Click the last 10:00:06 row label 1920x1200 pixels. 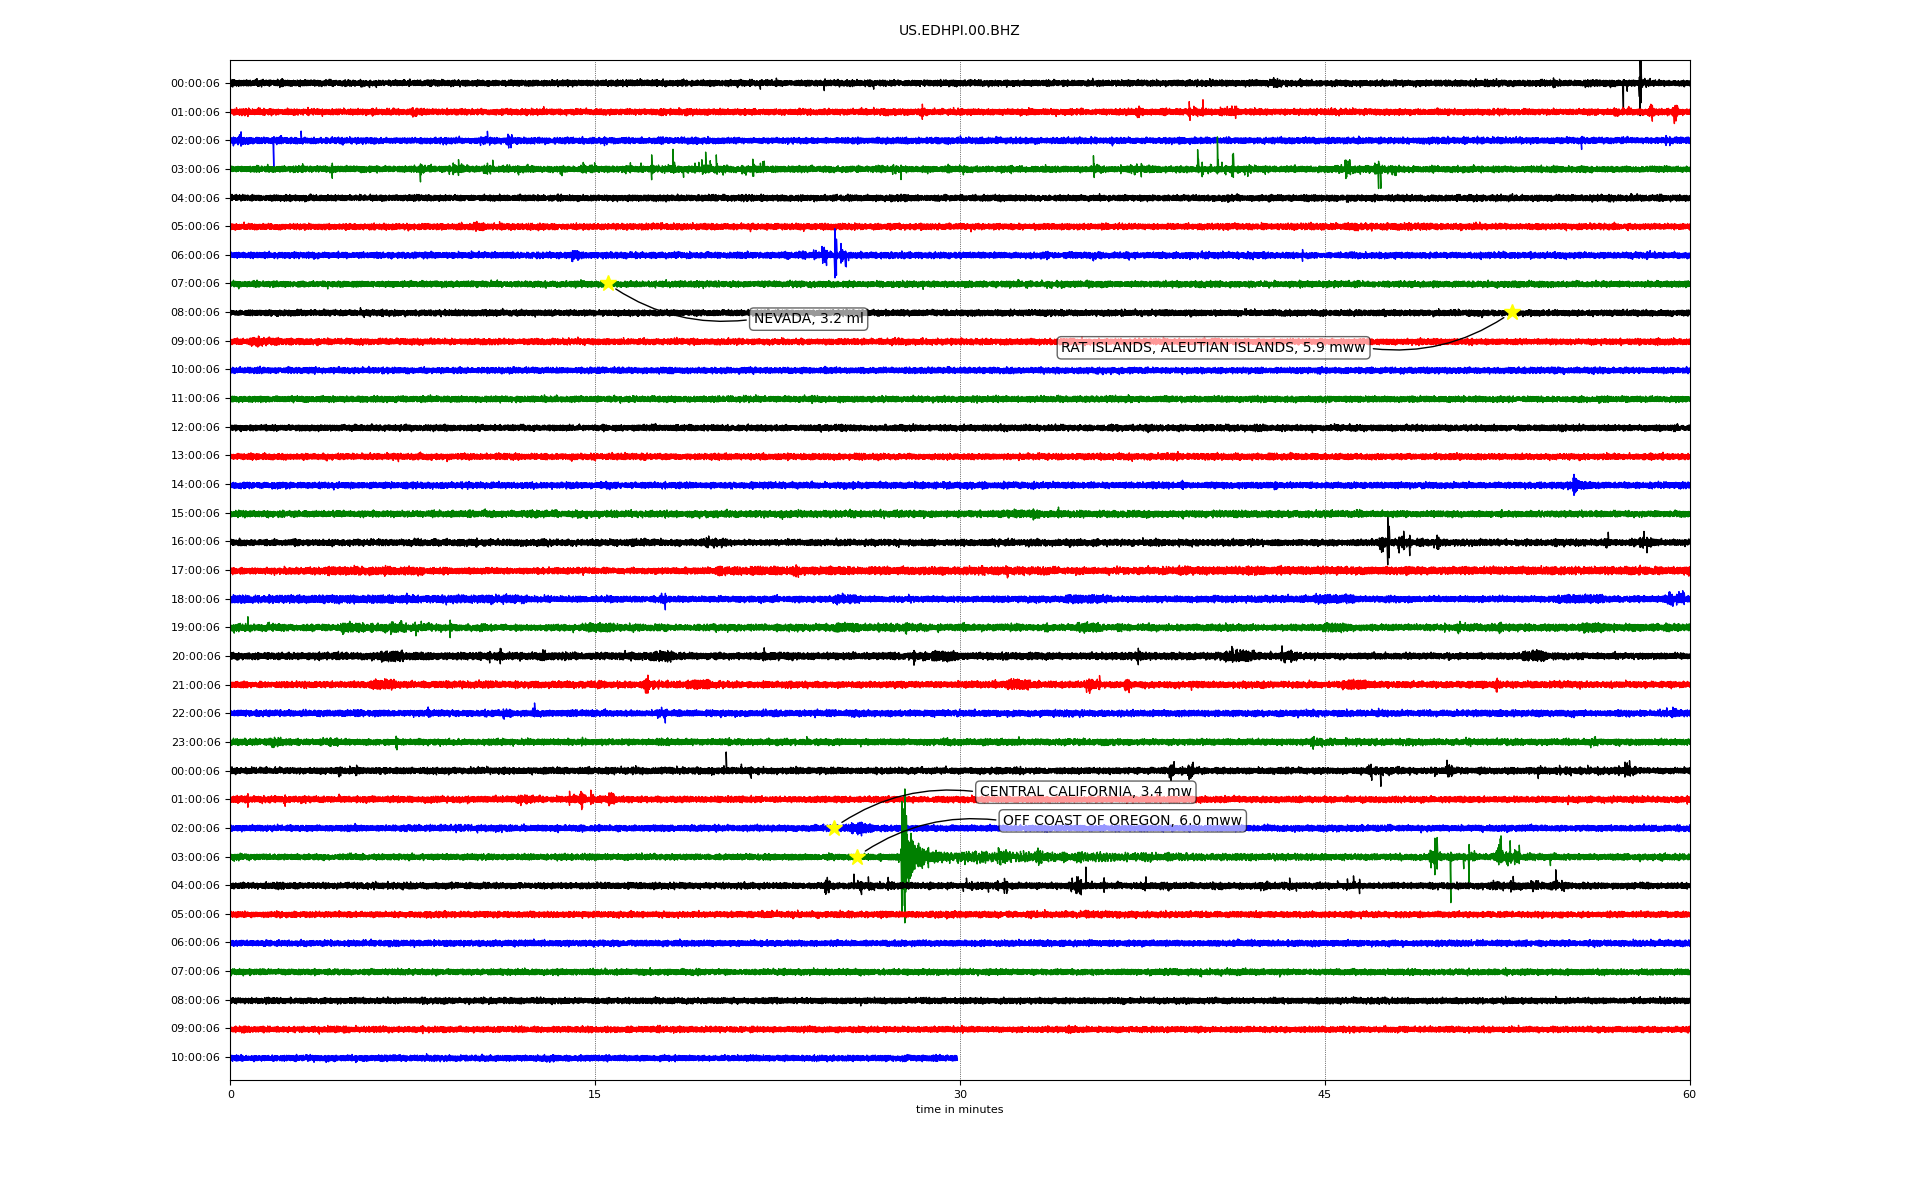click(195, 1058)
